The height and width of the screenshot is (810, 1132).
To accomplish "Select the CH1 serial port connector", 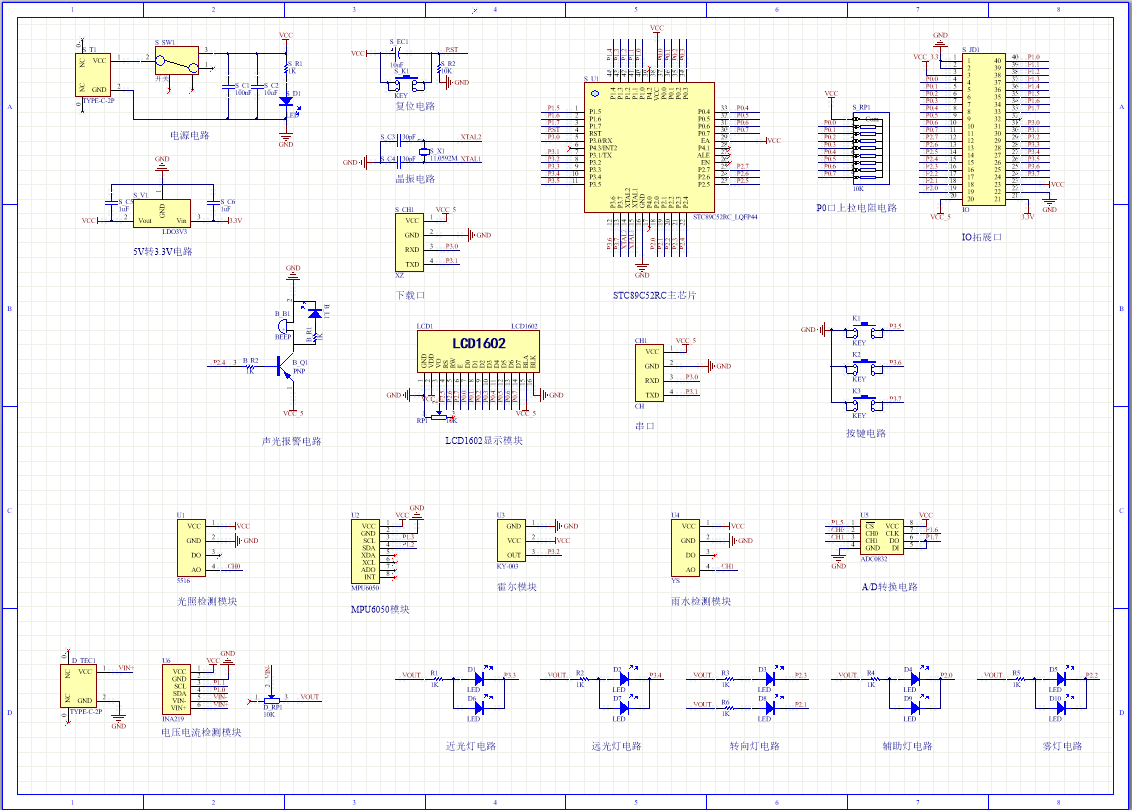I will click(649, 373).
